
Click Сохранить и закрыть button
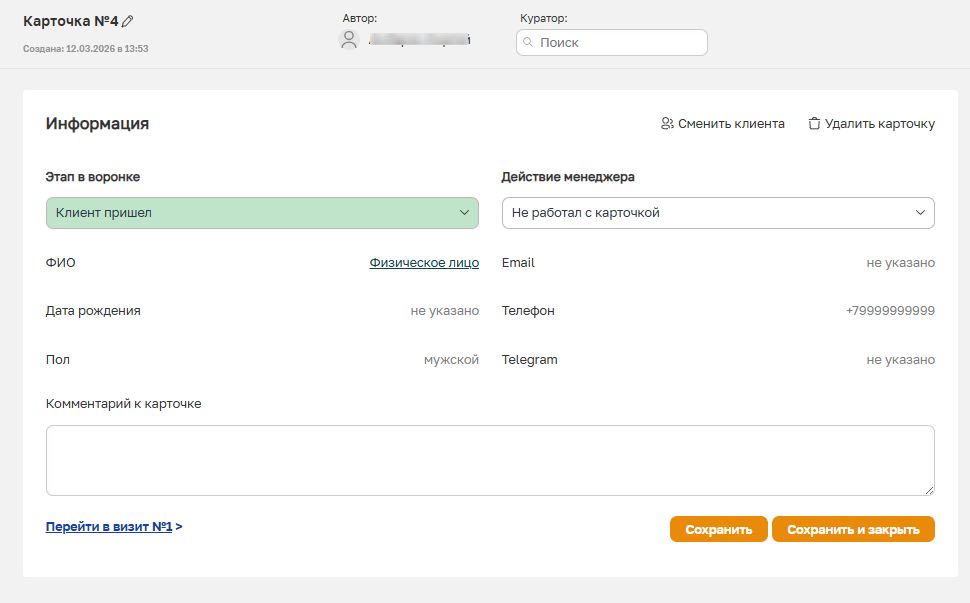click(852, 530)
